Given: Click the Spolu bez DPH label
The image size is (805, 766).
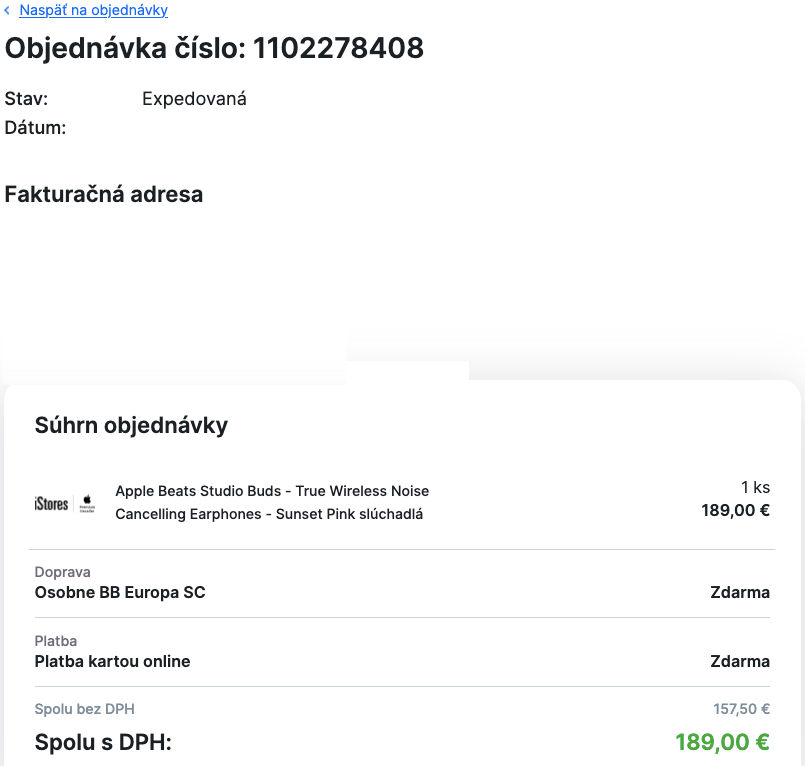Looking at the screenshot, I should point(84,709).
